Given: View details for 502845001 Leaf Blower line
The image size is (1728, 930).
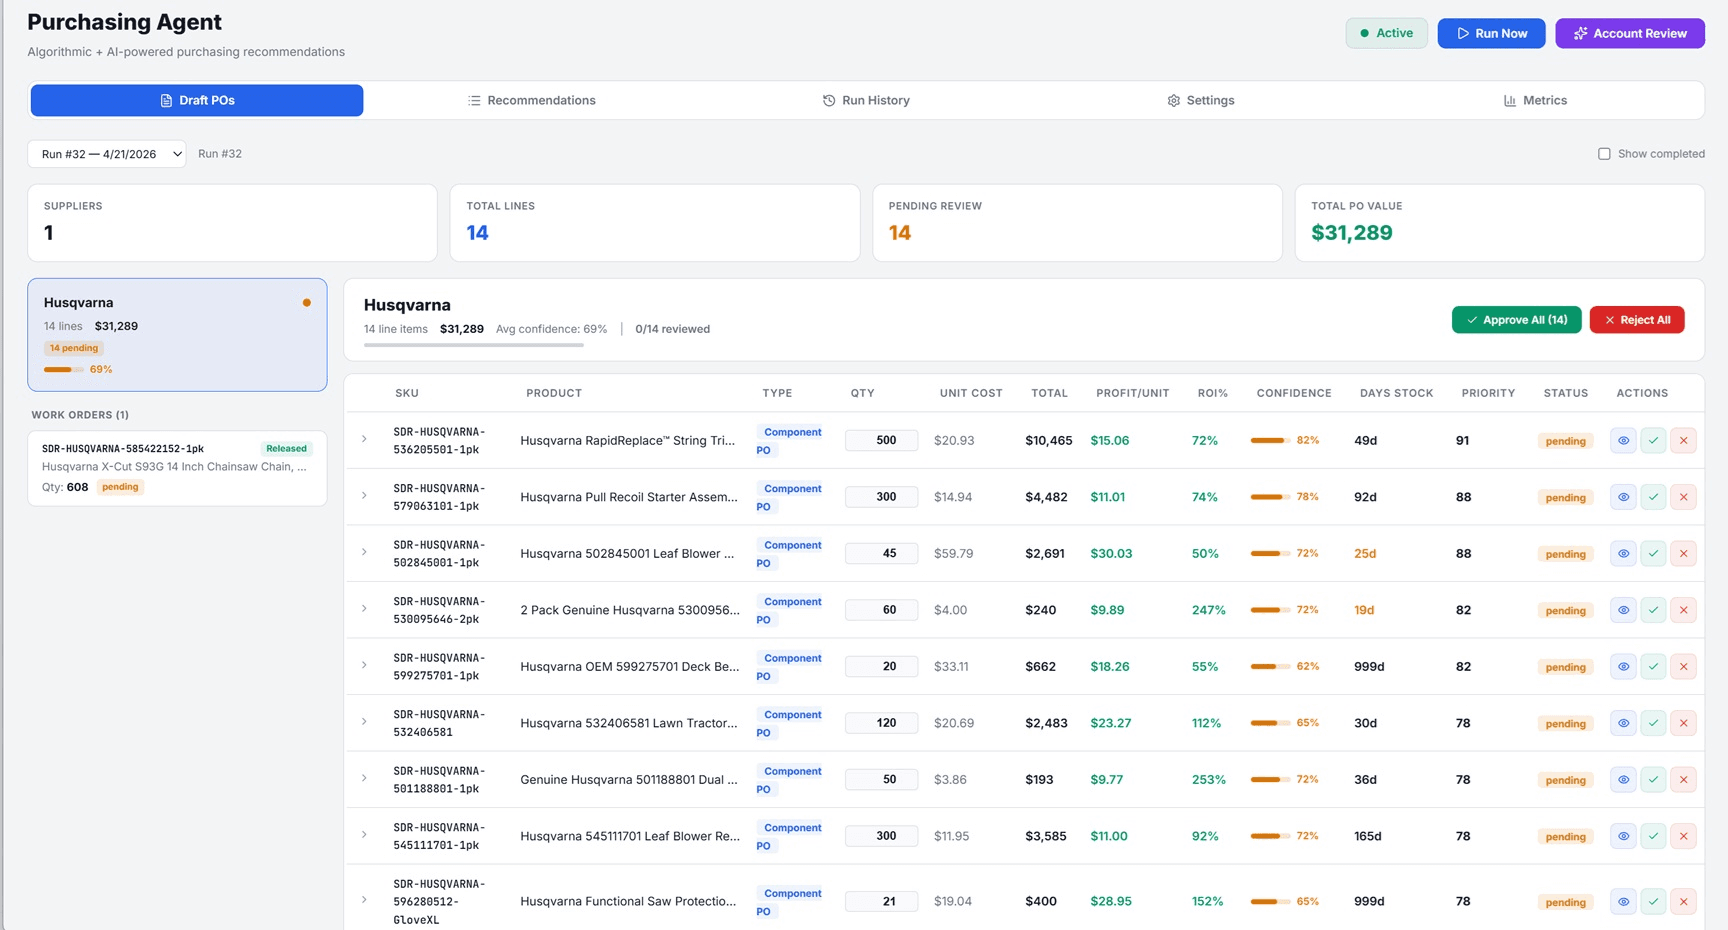Looking at the screenshot, I should (1623, 554).
